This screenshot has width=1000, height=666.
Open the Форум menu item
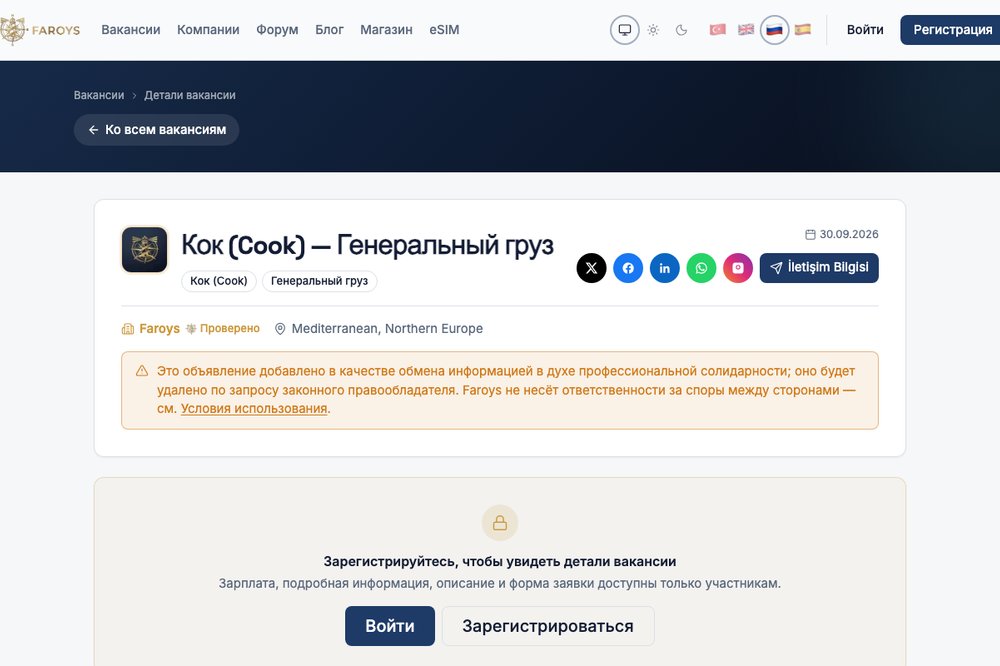click(277, 30)
